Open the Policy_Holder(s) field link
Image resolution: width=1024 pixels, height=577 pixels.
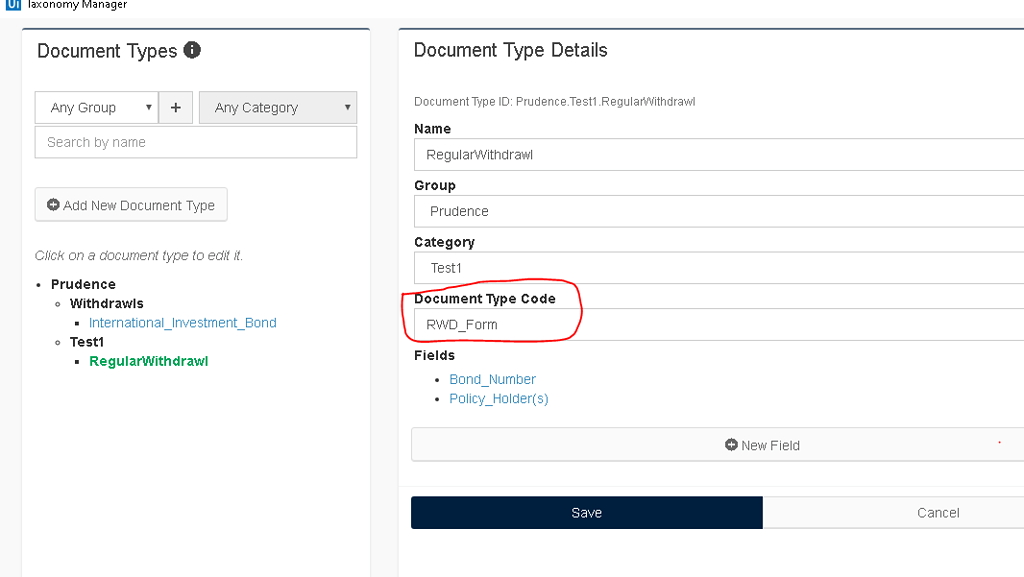tap(498, 398)
